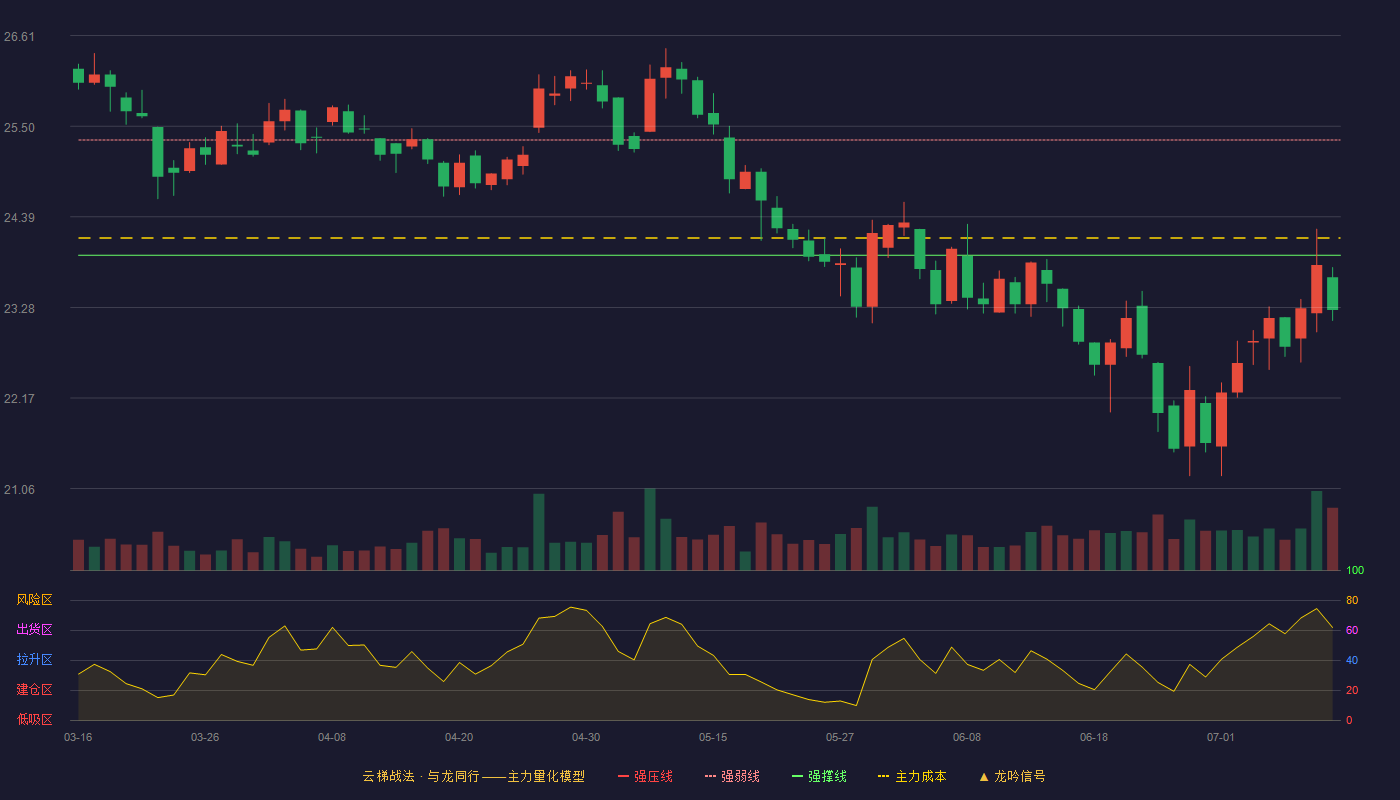
Task: Click the 低吸区 zone label
Action: 34,719
